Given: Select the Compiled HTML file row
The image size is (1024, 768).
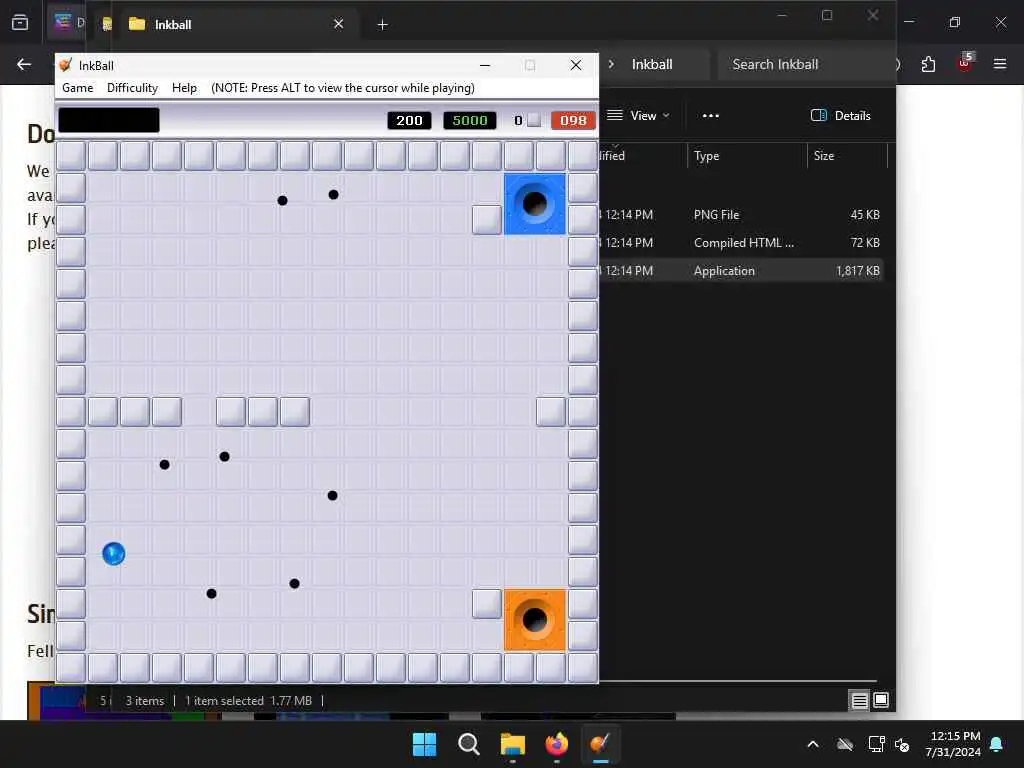Looking at the screenshot, I should pos(741,242).
